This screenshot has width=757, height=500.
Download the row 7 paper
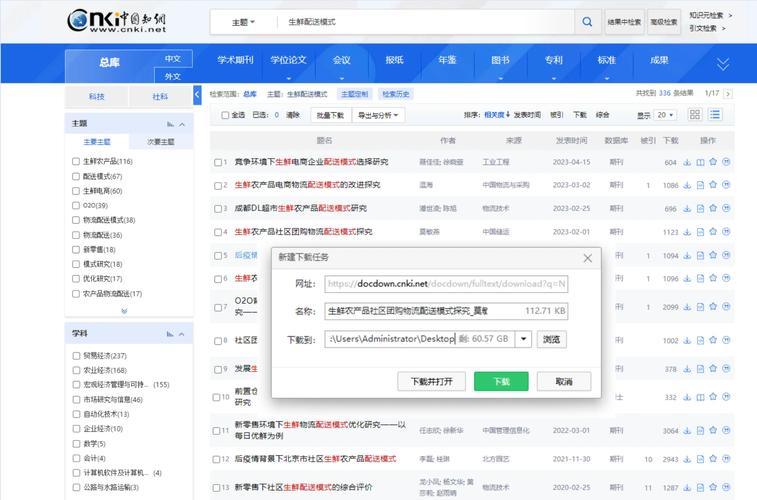click(687, 307)
